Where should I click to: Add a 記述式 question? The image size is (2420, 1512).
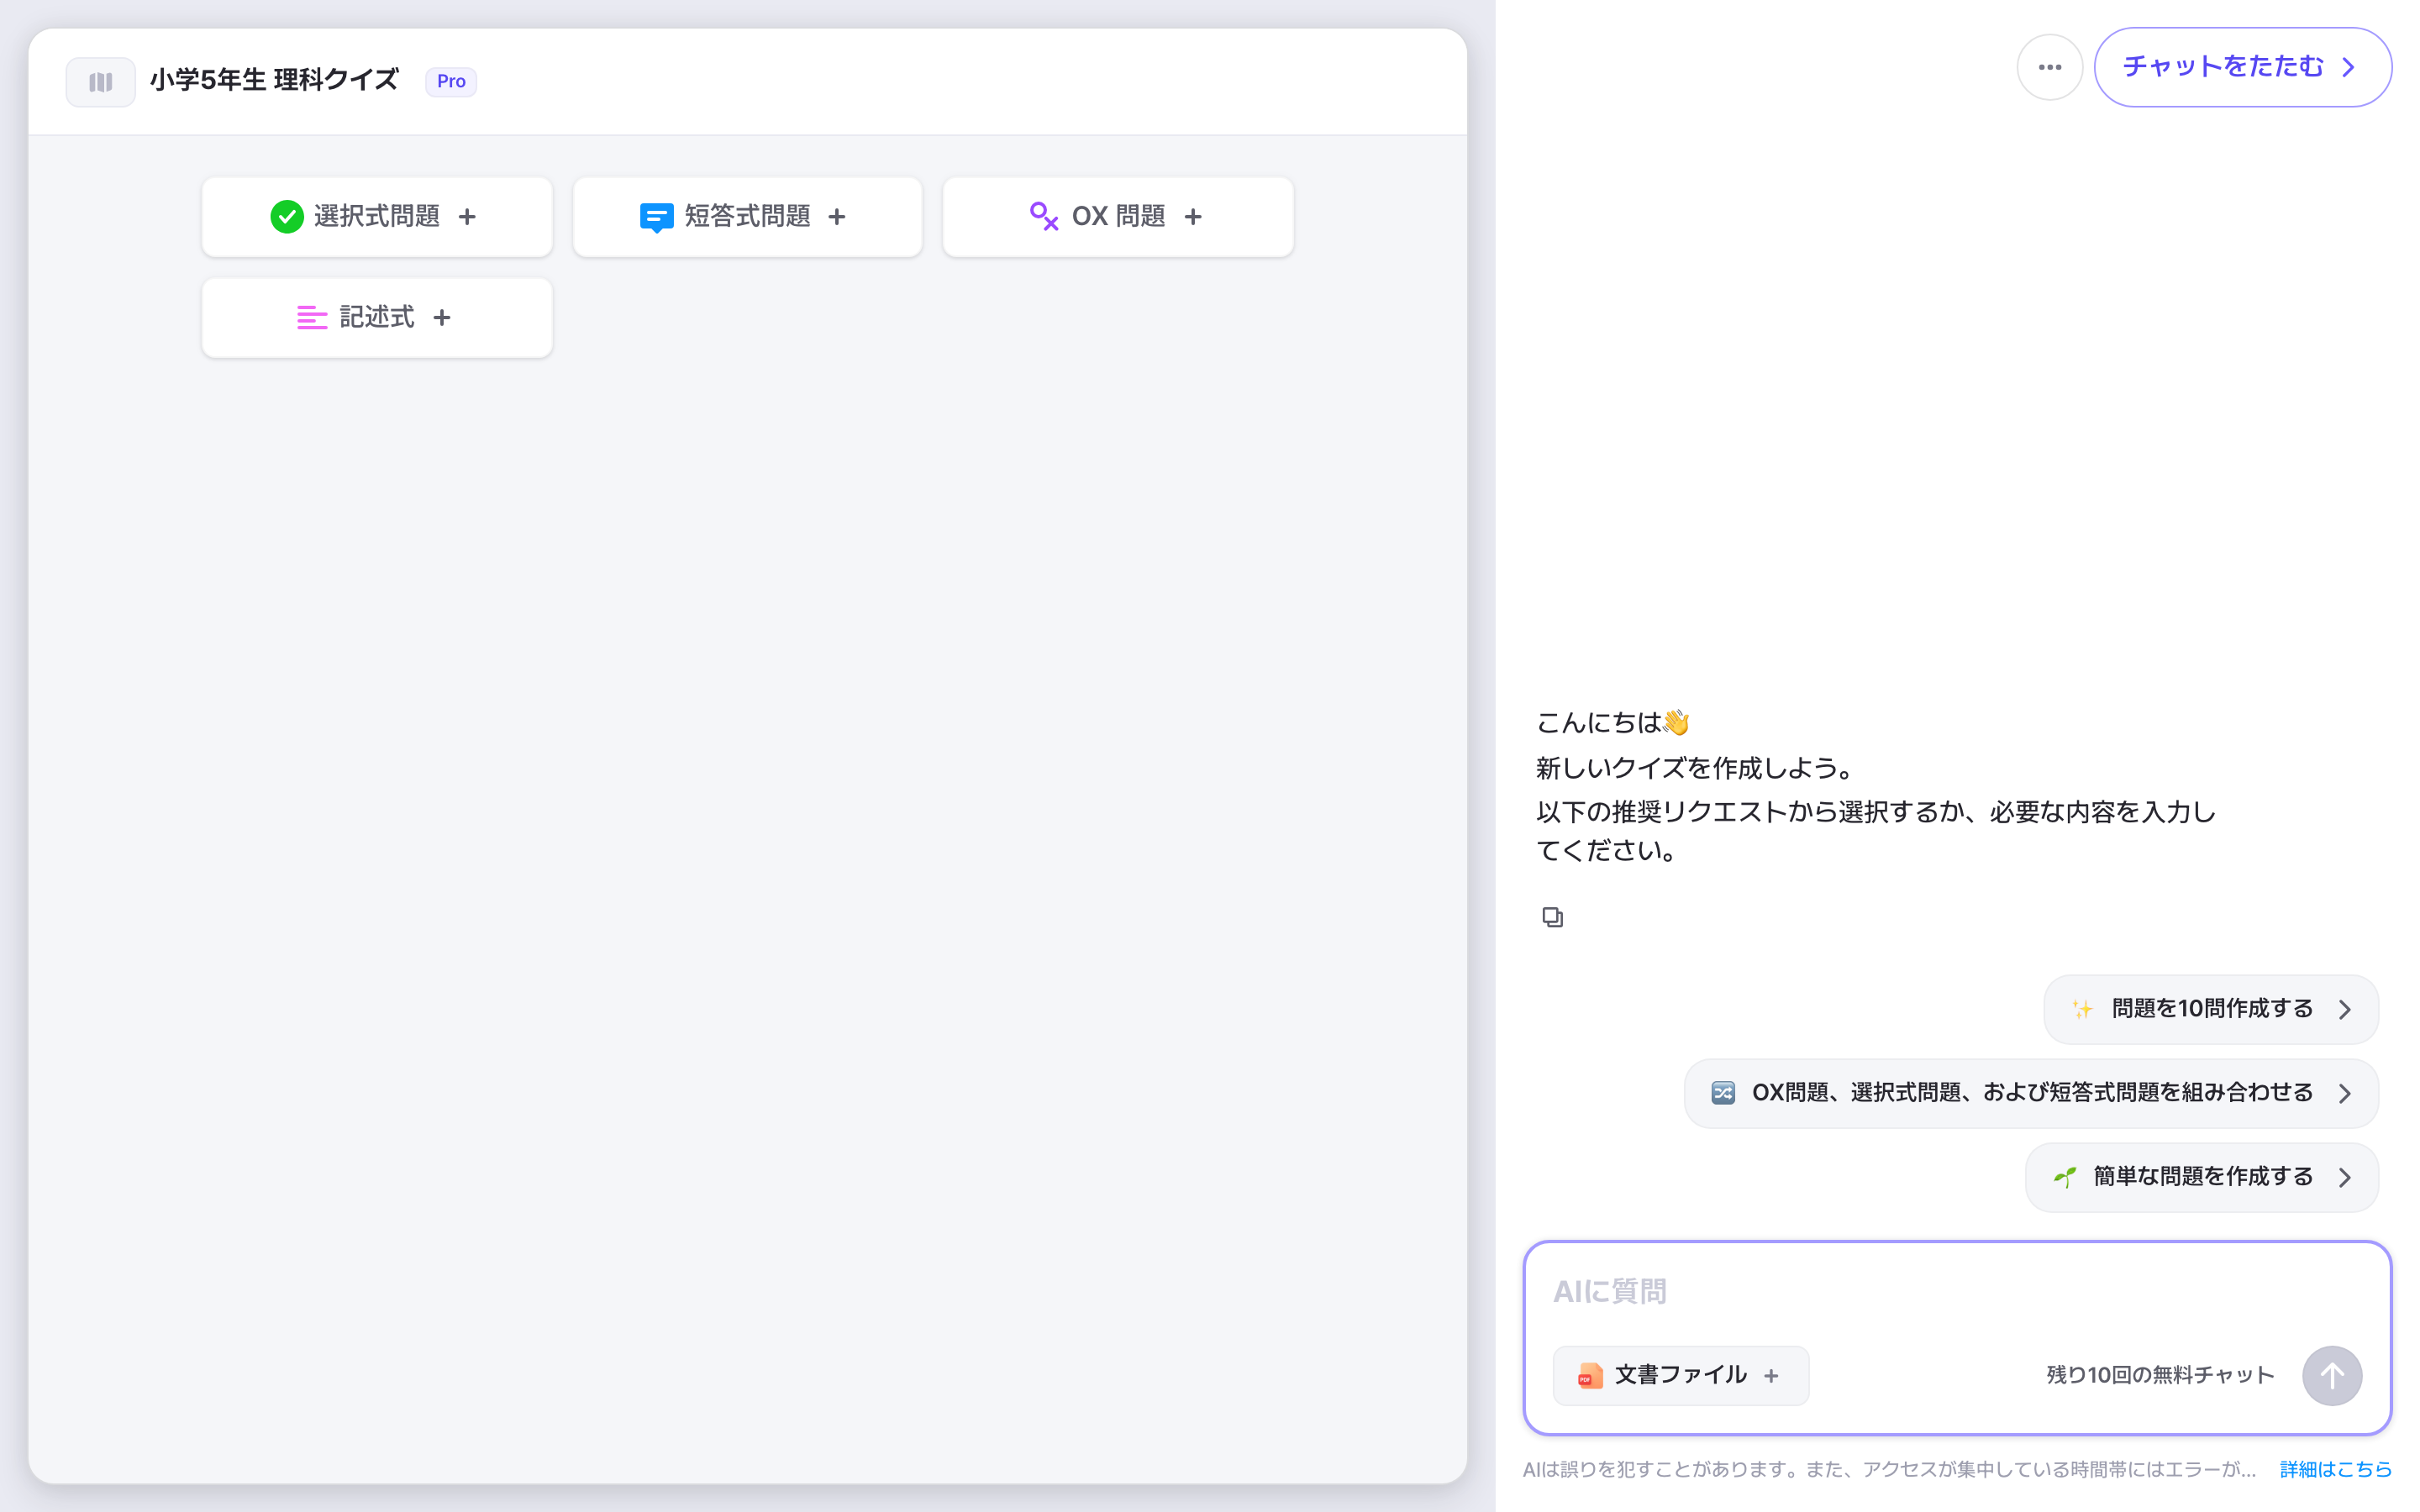click(x=376, y=318)
